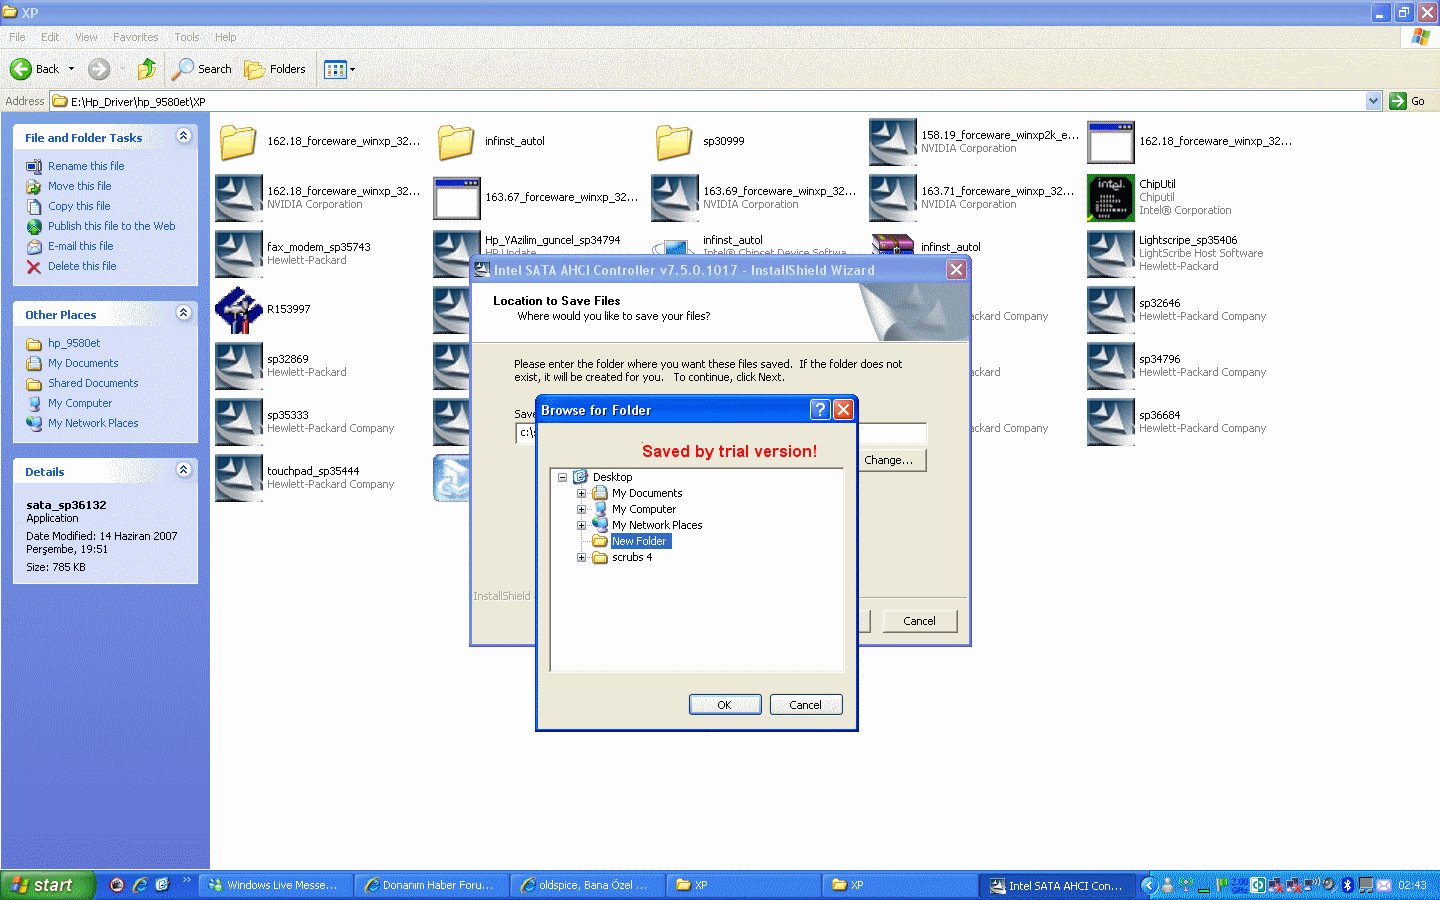Select the sp35333 installer icon
The width and height of the screenshot is (1440, 900).
point(238,422)
